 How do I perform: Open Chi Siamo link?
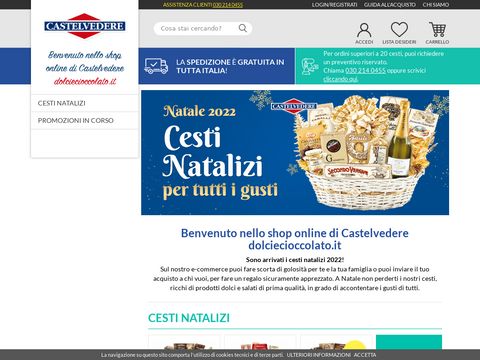[x=436, y=5]
